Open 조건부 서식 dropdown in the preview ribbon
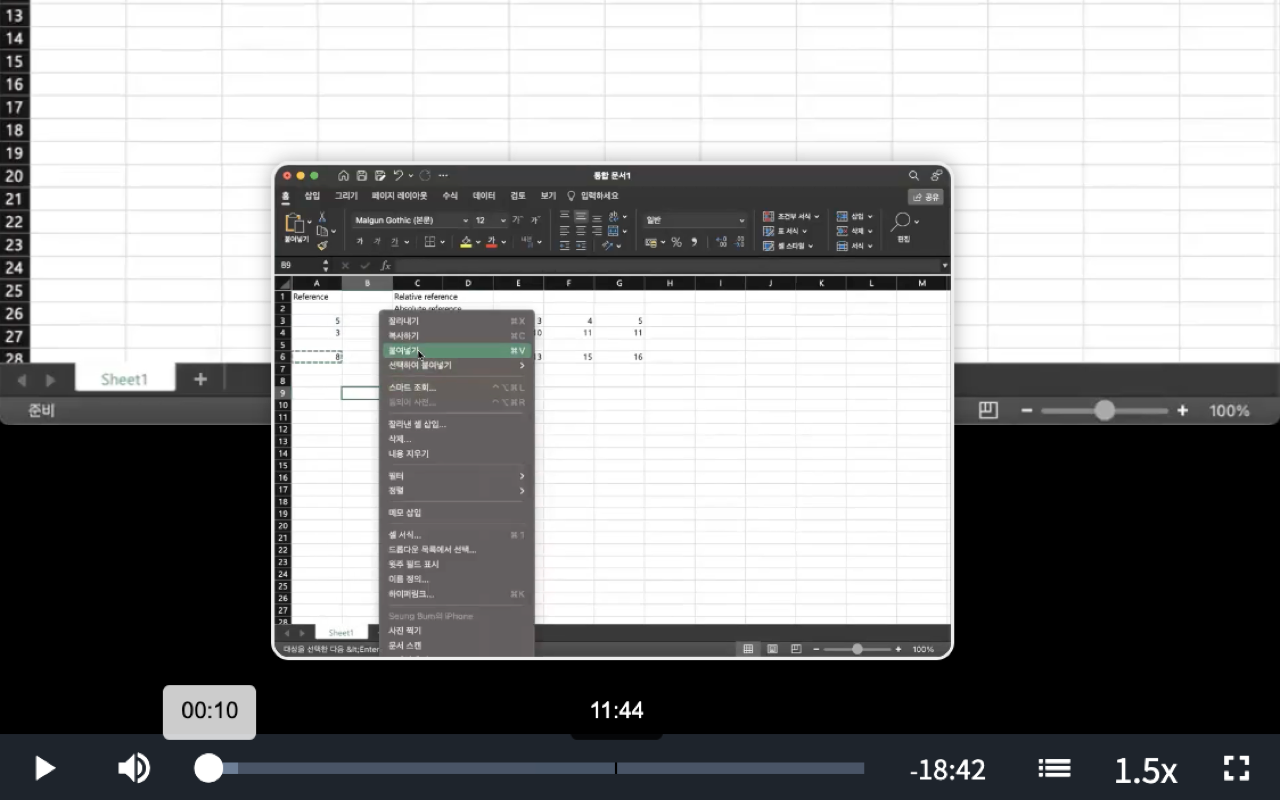The image size is (1280, 800). [791, 216]
